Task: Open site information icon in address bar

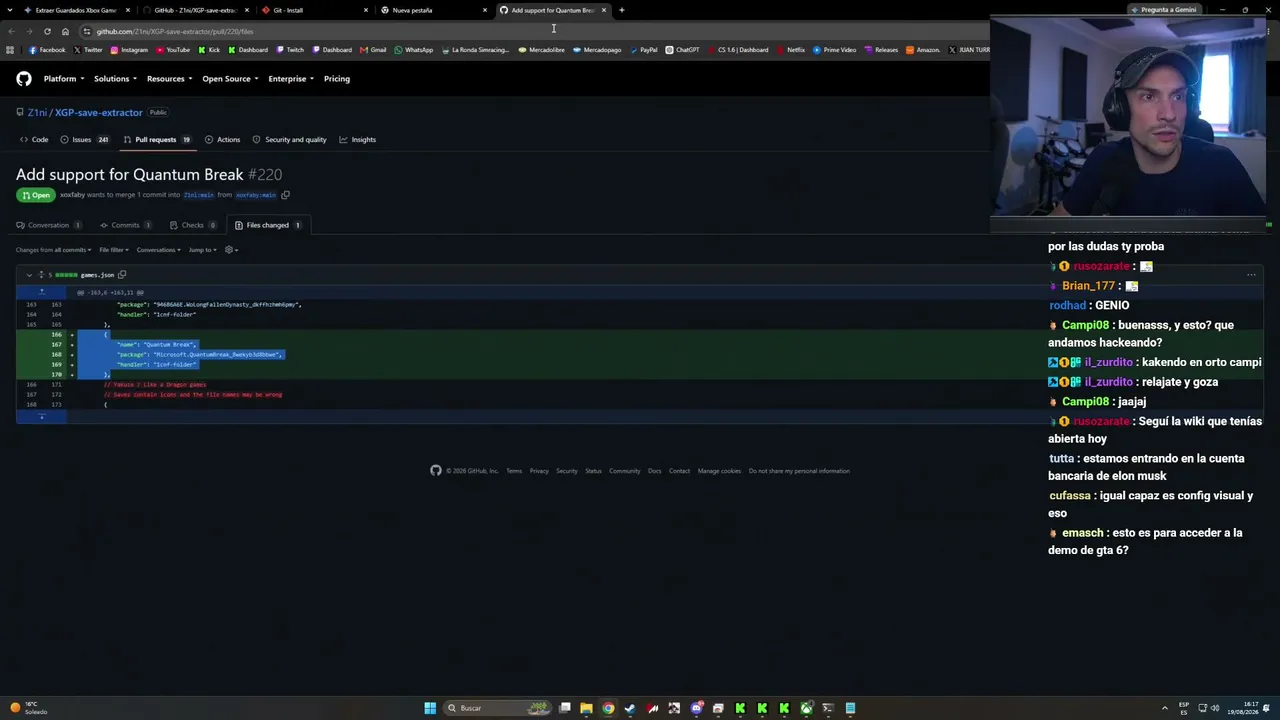Action: pyautogui.click(x=87, y=31)
